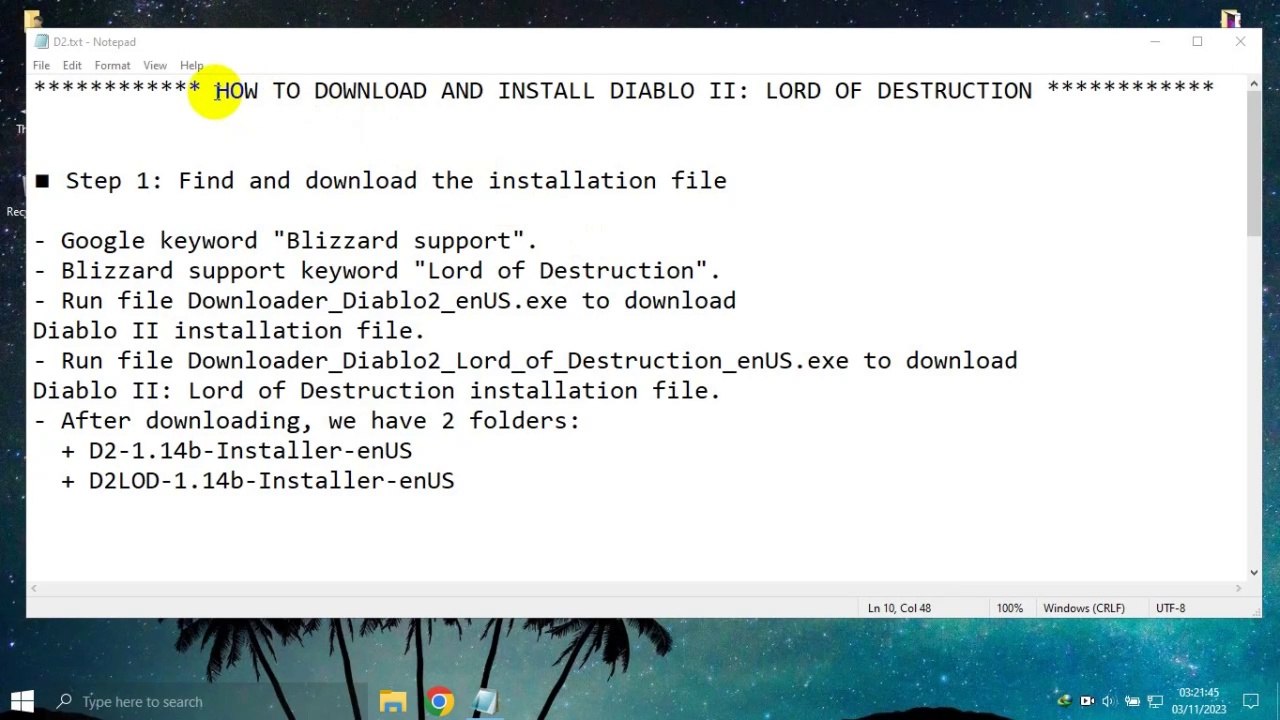The width and height of the screenshot is (1280, 720).
Task: Click the text 'D2-1.14b-Installer-enUS'
Action: point(250,451)
